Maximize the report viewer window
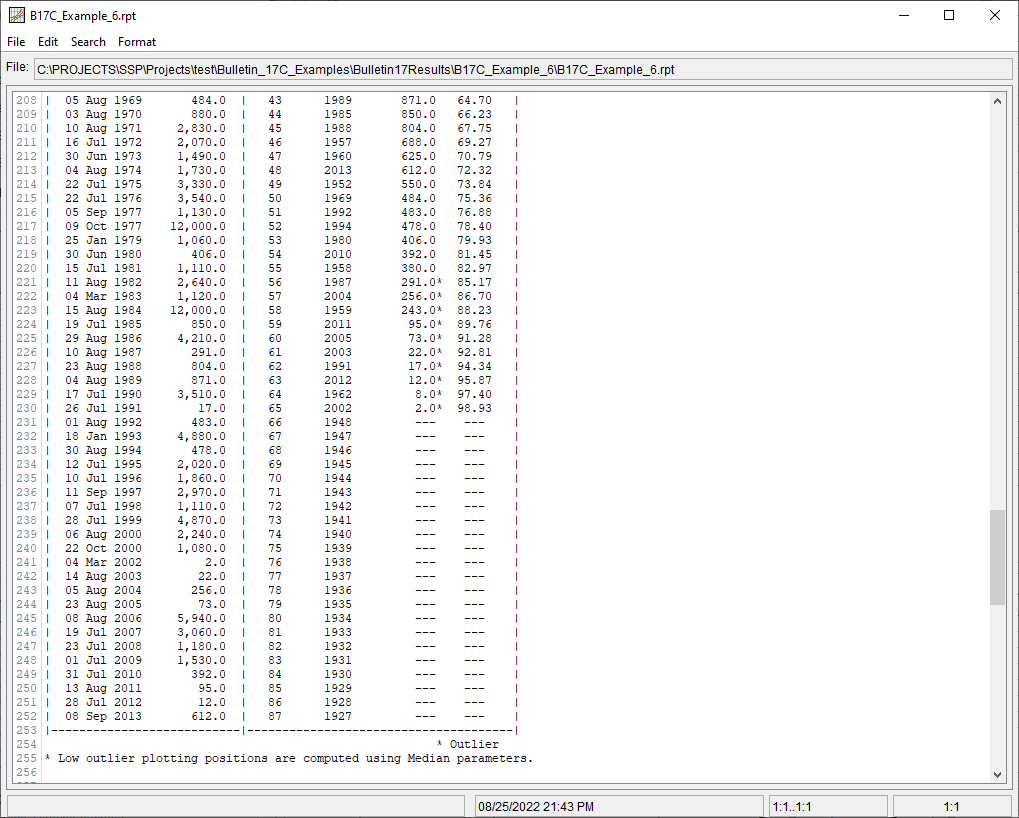The image size is (1019, 818). coord(949,15)
